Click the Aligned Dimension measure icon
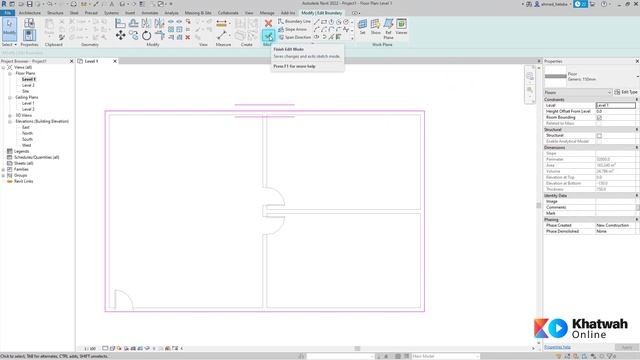Viewport: 640px width, 360px height. 221,24
